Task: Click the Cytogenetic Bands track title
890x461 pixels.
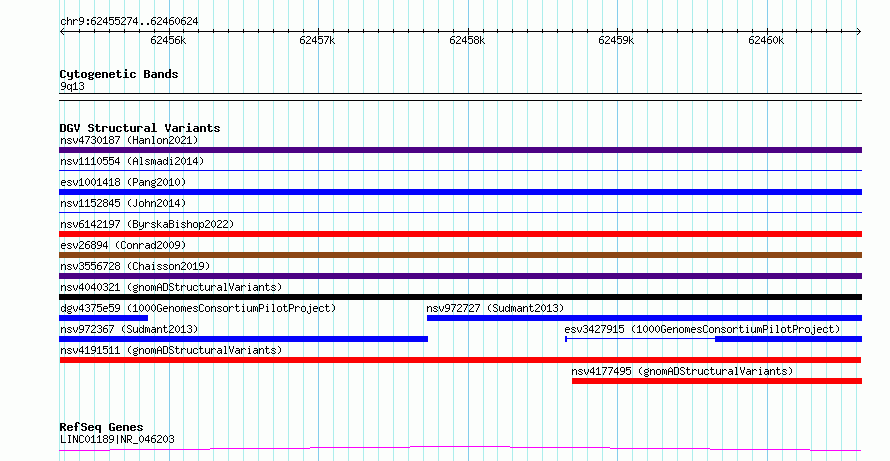Action: (x=119, y=74)
